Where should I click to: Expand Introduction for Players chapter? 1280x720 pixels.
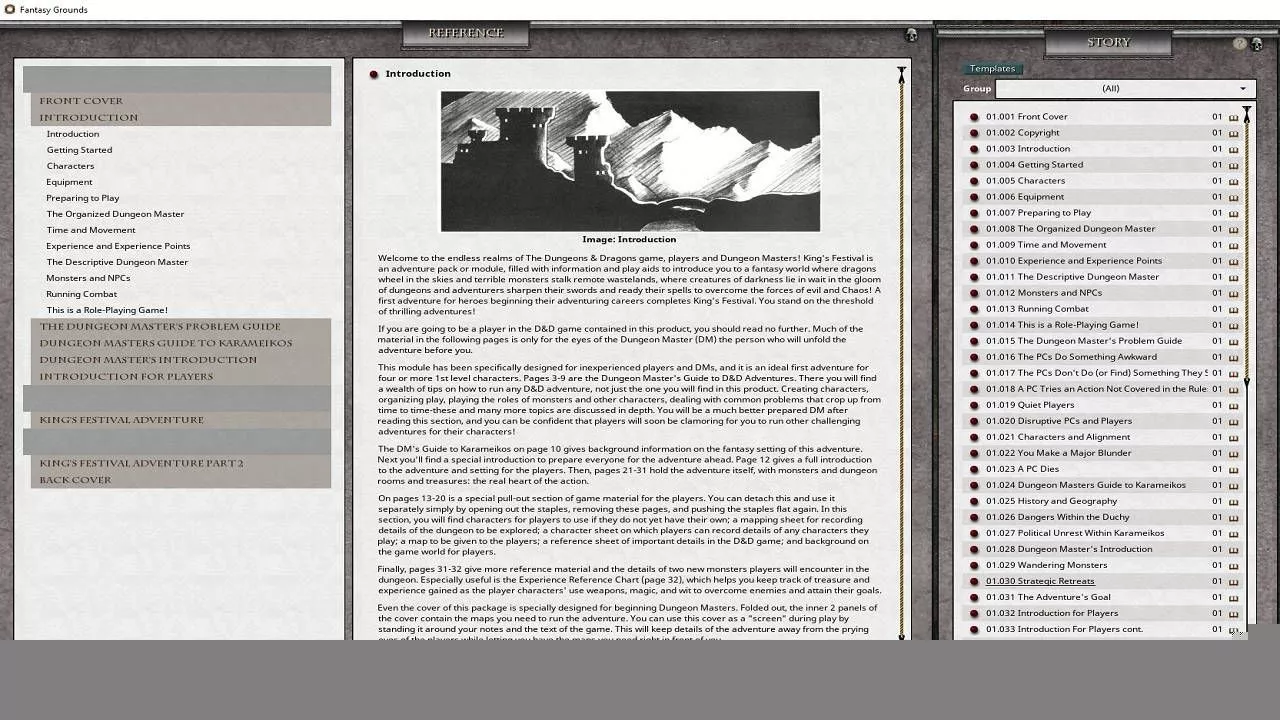click(x=126, y=377)
